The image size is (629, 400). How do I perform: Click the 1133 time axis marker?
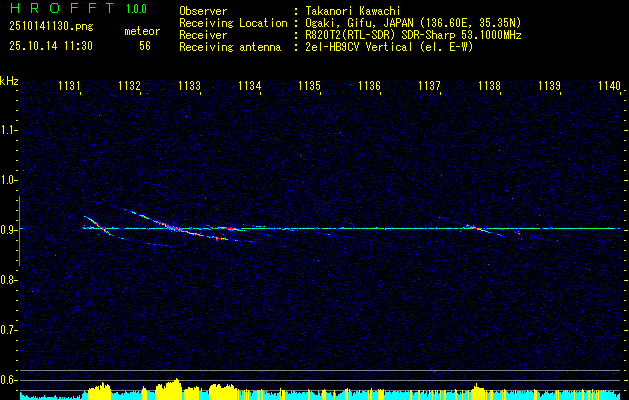click(x=189, y=85)
